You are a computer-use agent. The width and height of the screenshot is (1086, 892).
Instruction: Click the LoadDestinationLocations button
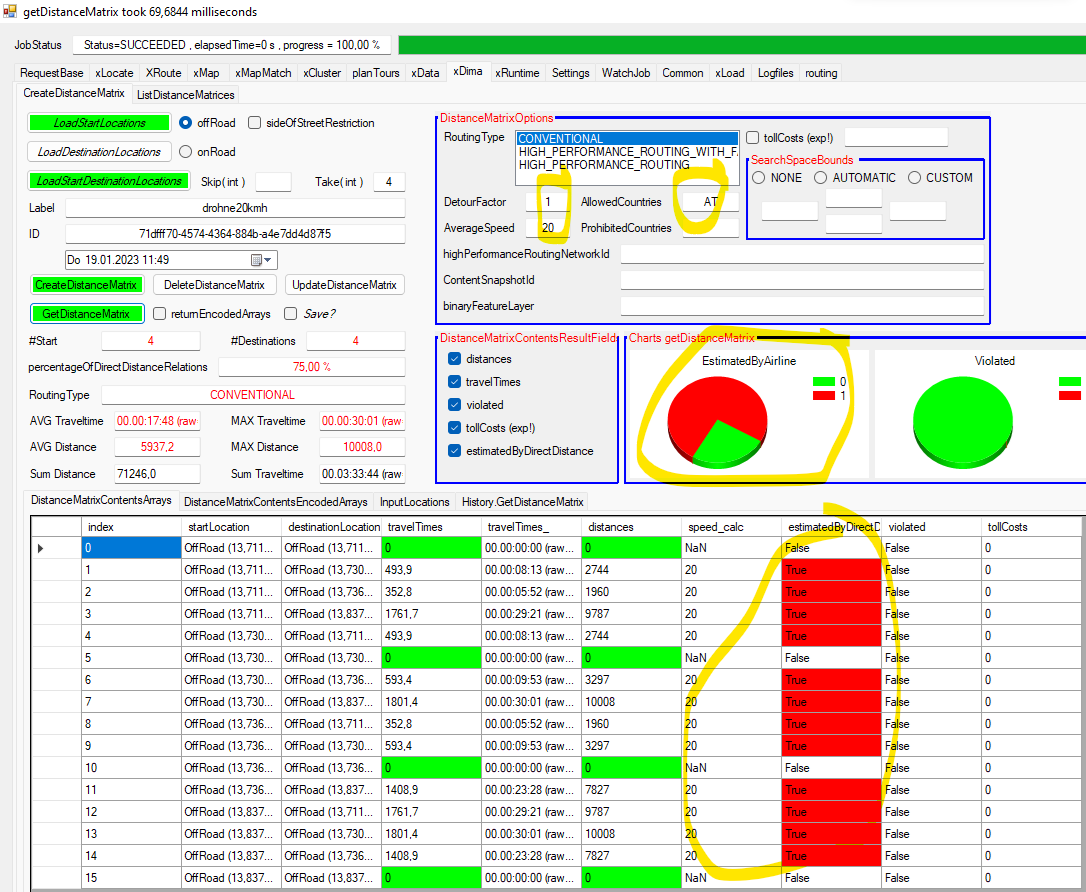click(x=98, y=152)
